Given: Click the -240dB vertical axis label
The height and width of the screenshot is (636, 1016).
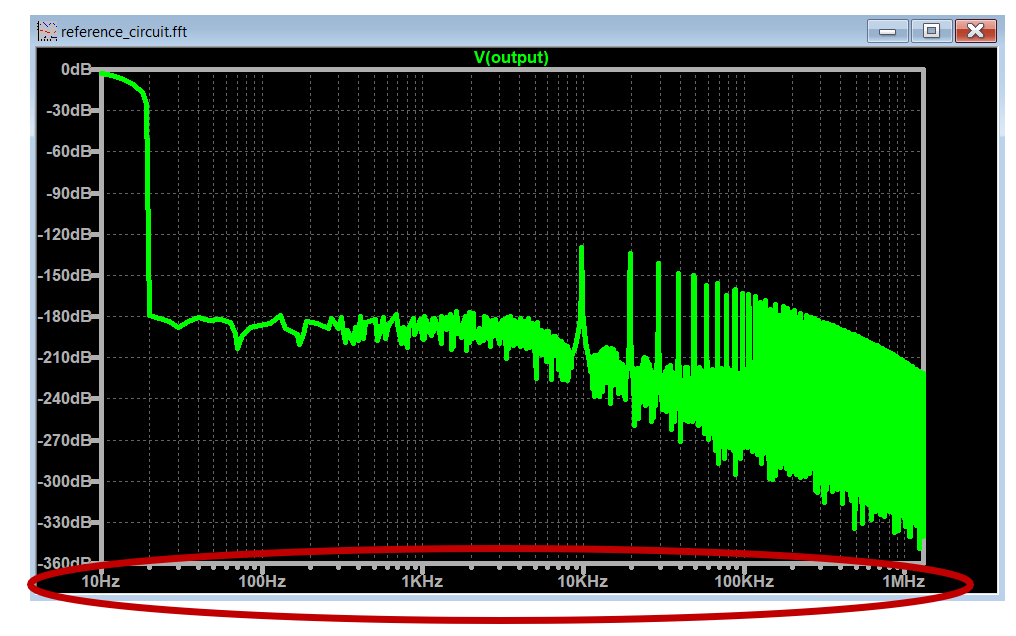Looking at the screenshot, I should coord(66,398).
